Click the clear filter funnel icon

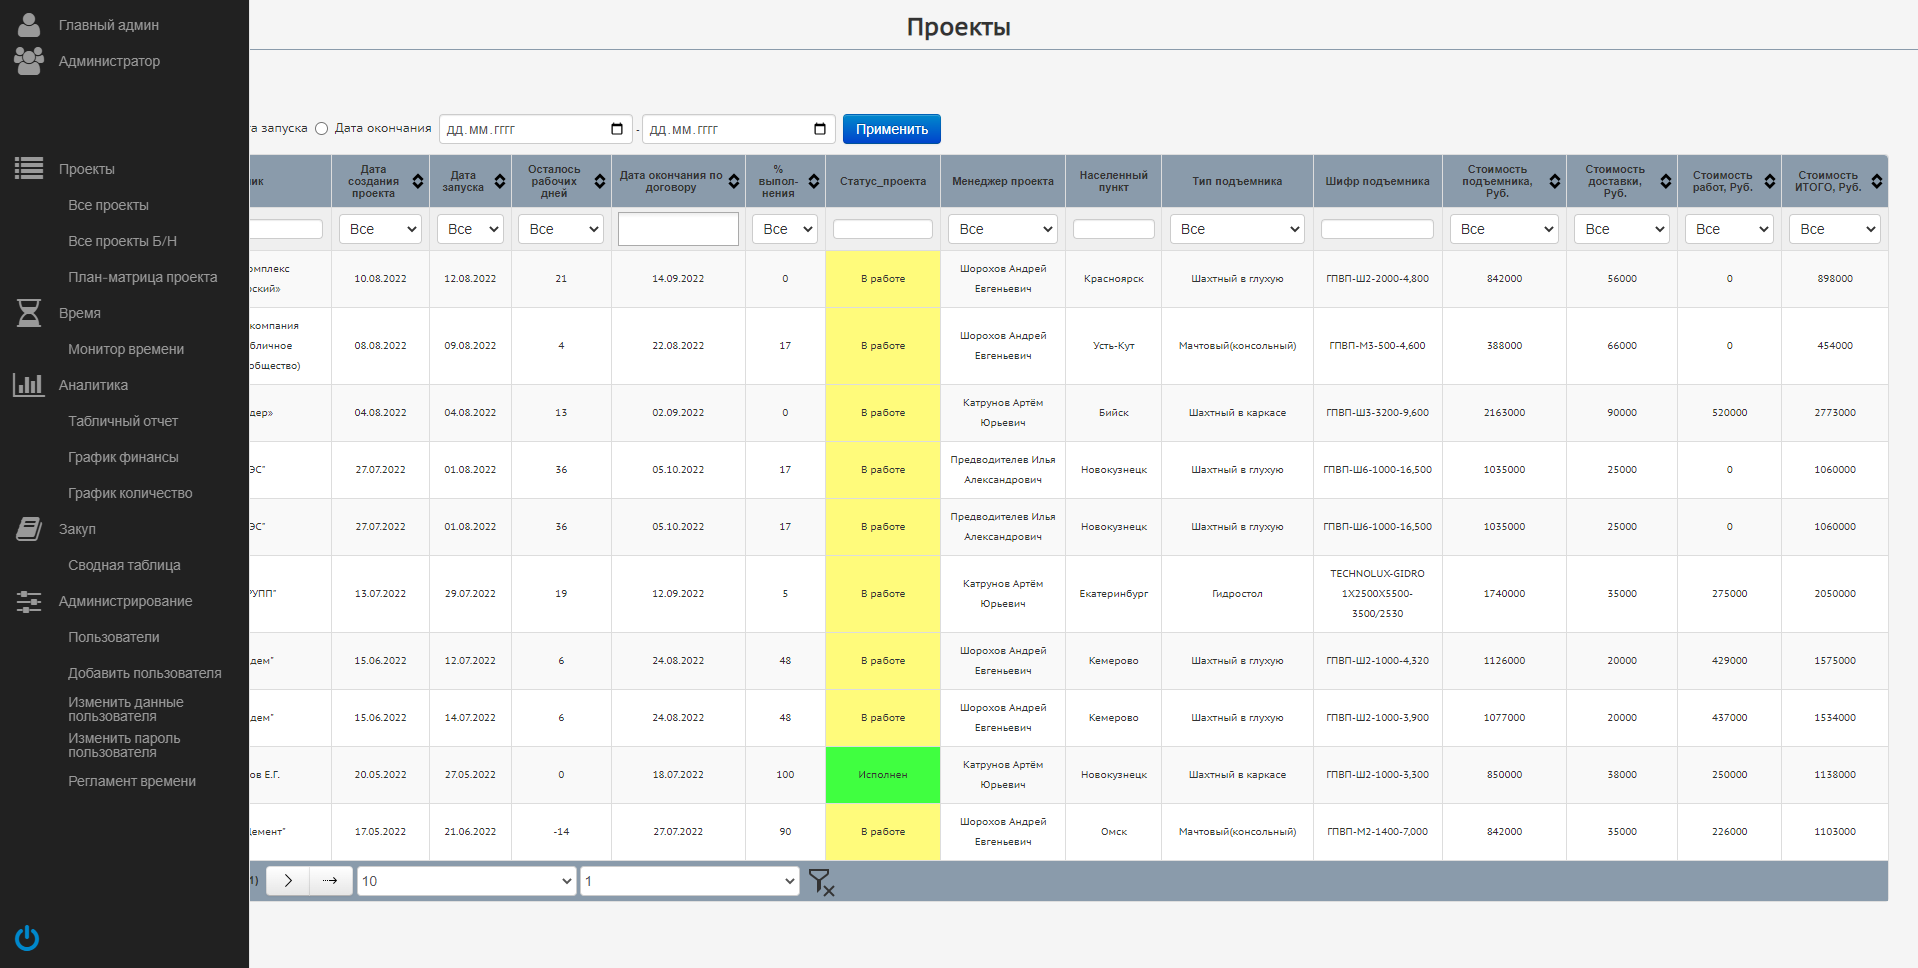pyautogui.click(x=820, y=882)
